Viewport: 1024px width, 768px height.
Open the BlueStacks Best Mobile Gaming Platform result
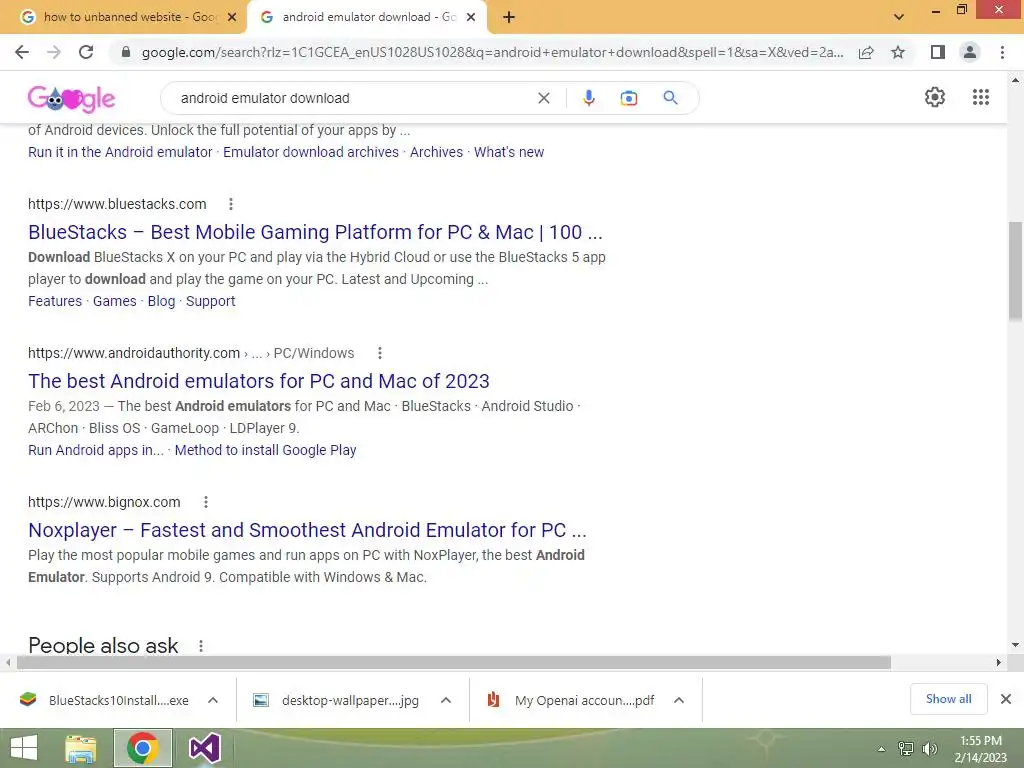tap(315, 232)
